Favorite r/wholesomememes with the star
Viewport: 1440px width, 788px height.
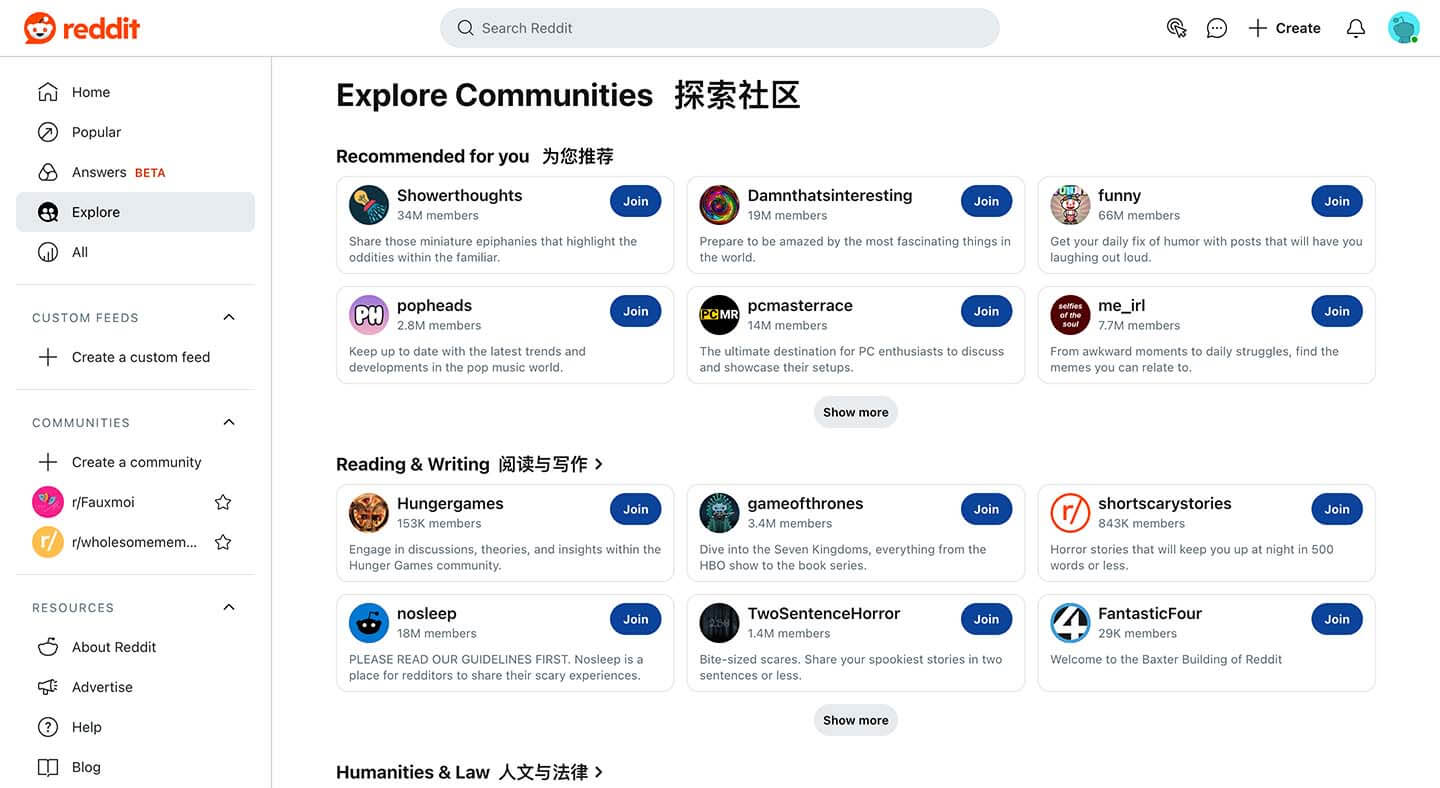pos(223,542)
